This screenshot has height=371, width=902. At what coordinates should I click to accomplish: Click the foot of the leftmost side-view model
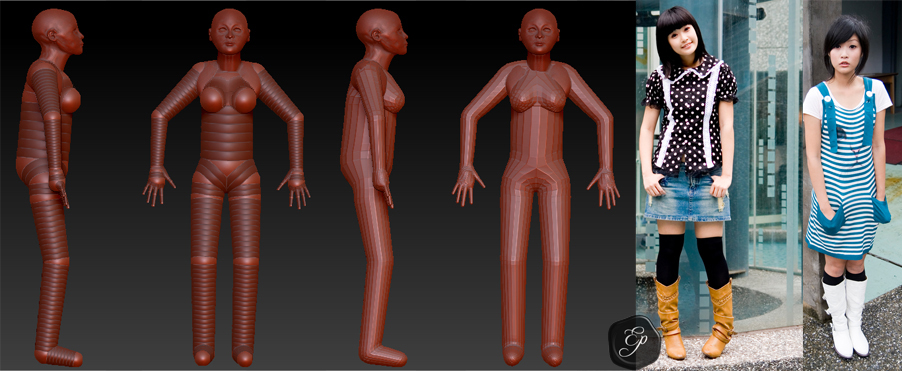59,355
